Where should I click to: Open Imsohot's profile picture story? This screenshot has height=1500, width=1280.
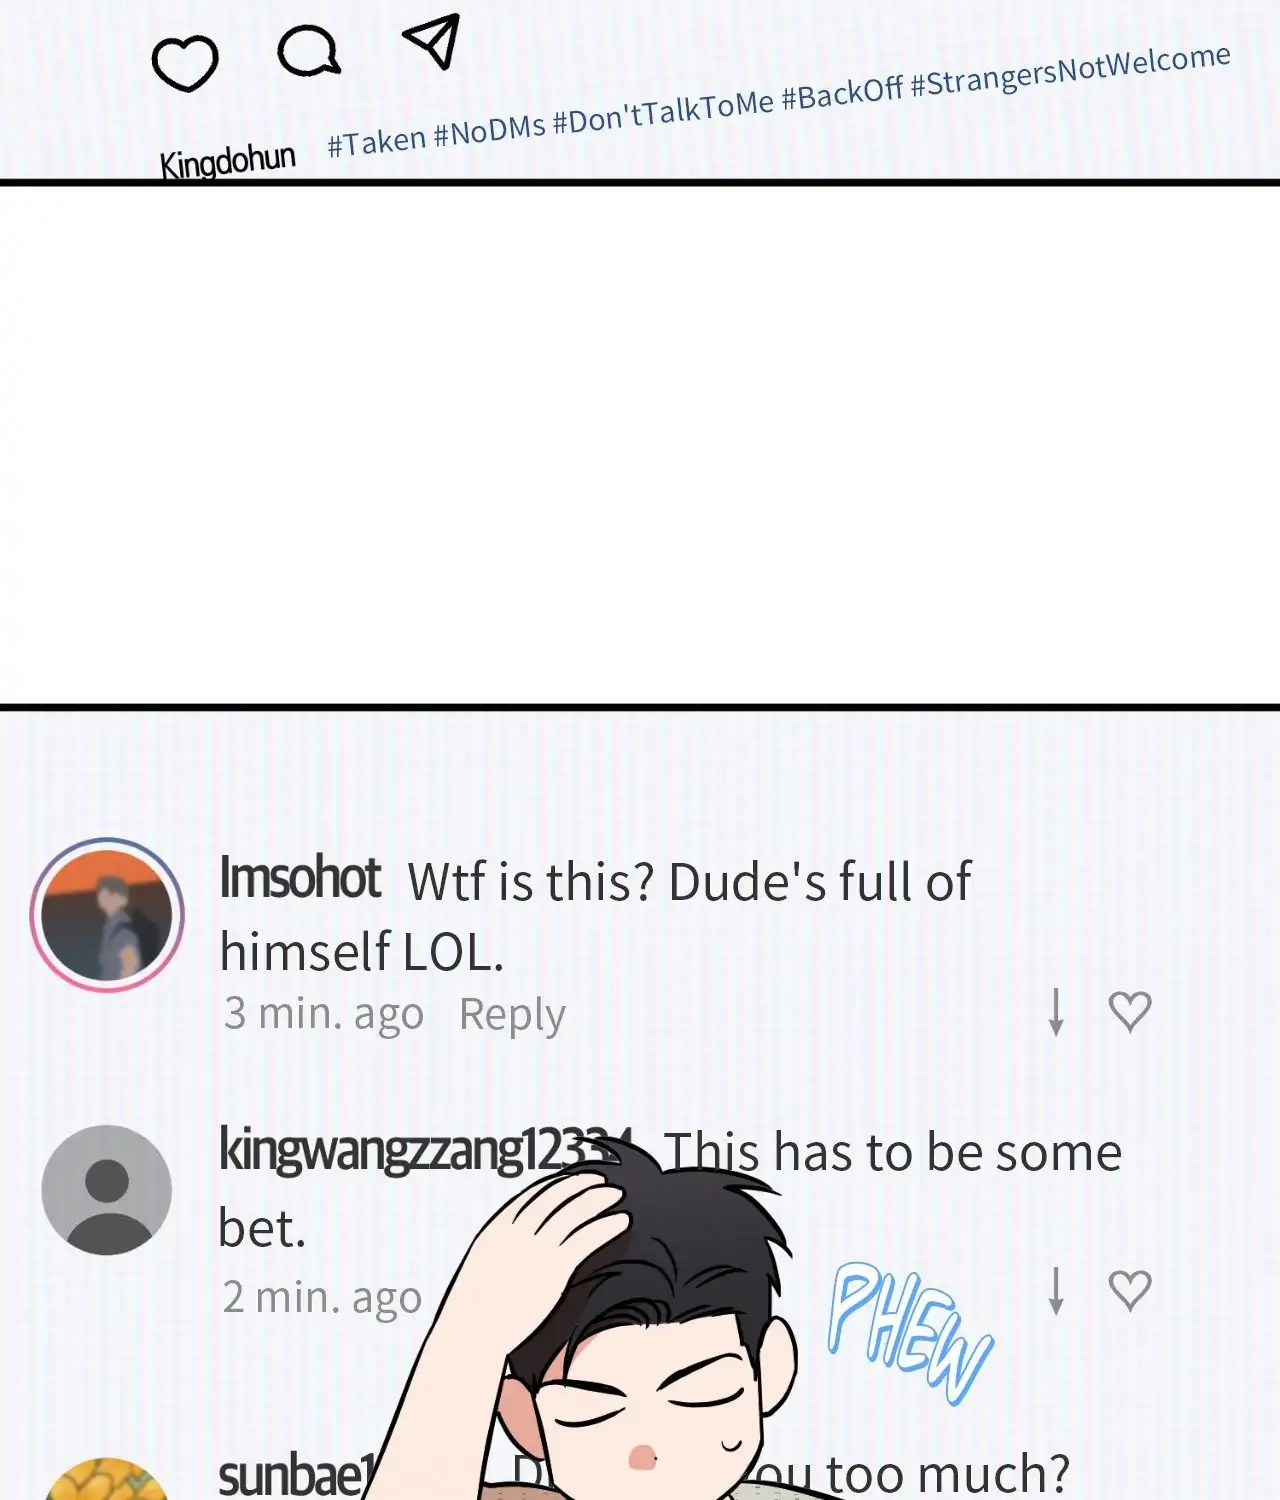click(x=107, y=915)
